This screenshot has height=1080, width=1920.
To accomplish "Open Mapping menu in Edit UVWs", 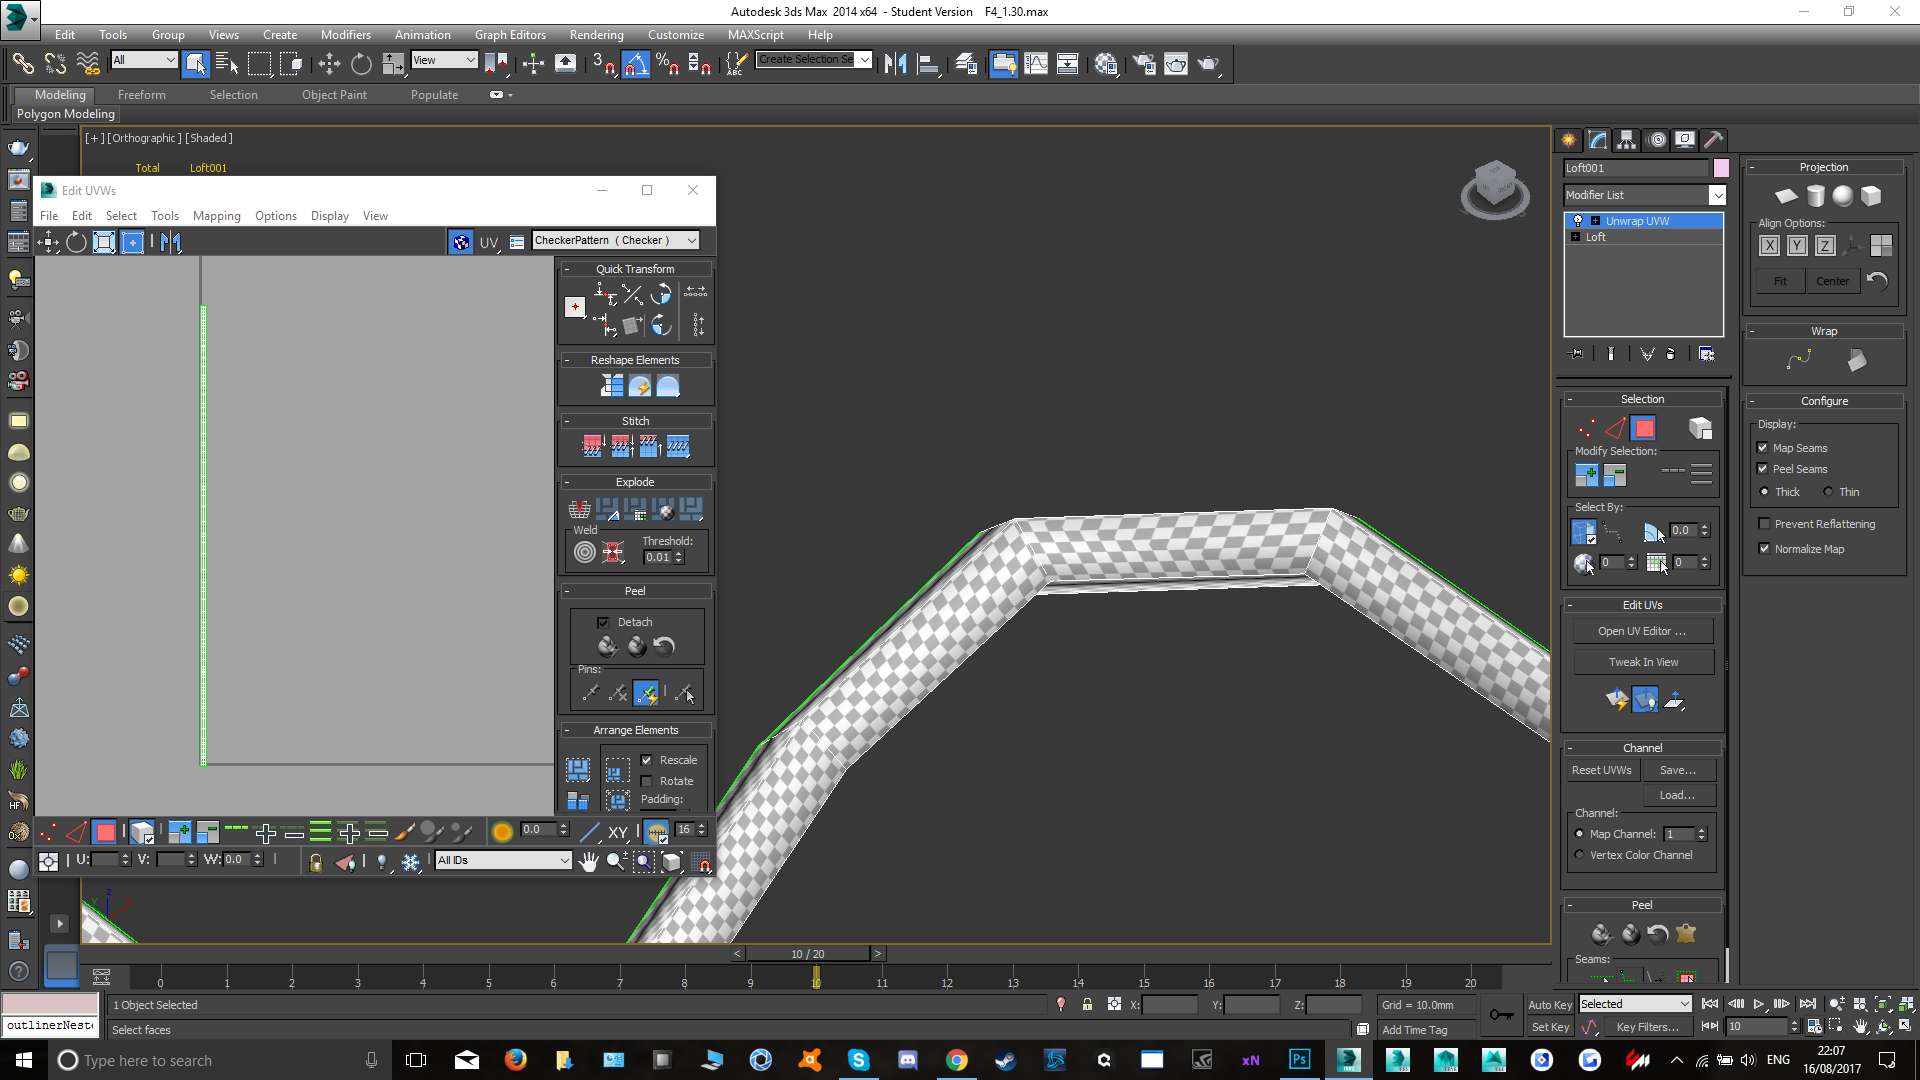I will 217,216.
